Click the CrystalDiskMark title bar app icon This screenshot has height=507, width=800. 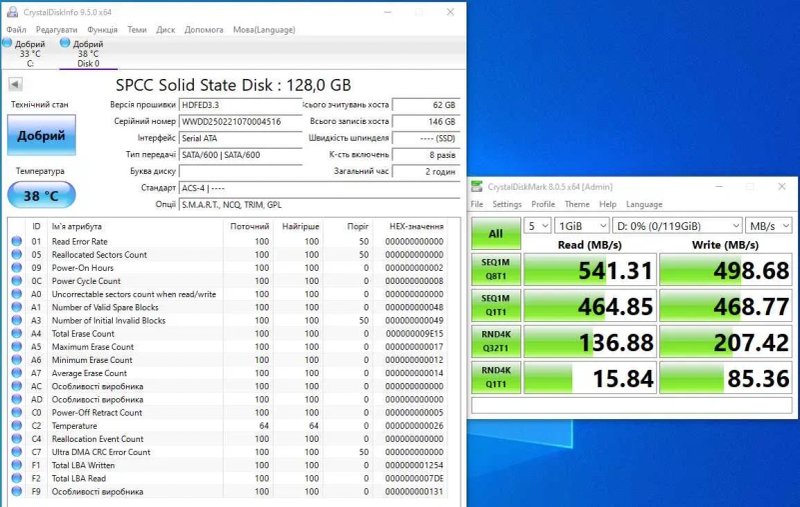(477, 187)
